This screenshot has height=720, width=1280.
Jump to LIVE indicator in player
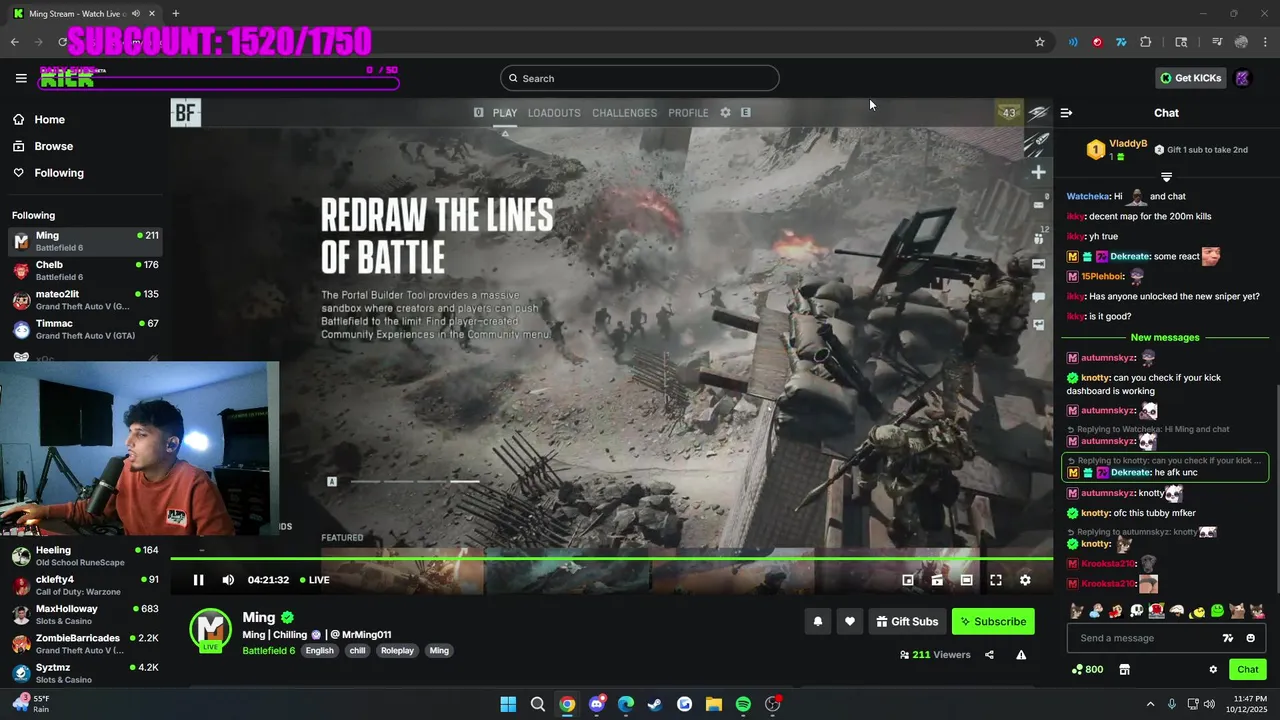coord(315,580)
